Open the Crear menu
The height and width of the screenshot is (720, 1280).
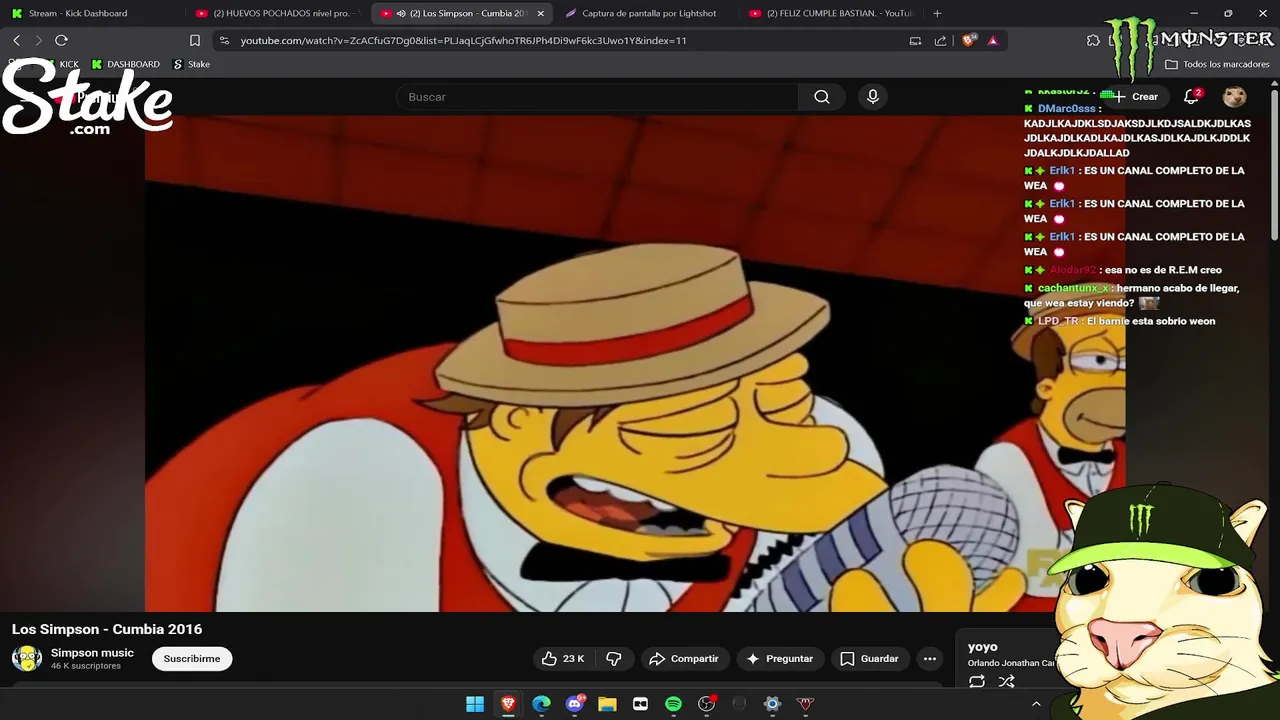1135,97
